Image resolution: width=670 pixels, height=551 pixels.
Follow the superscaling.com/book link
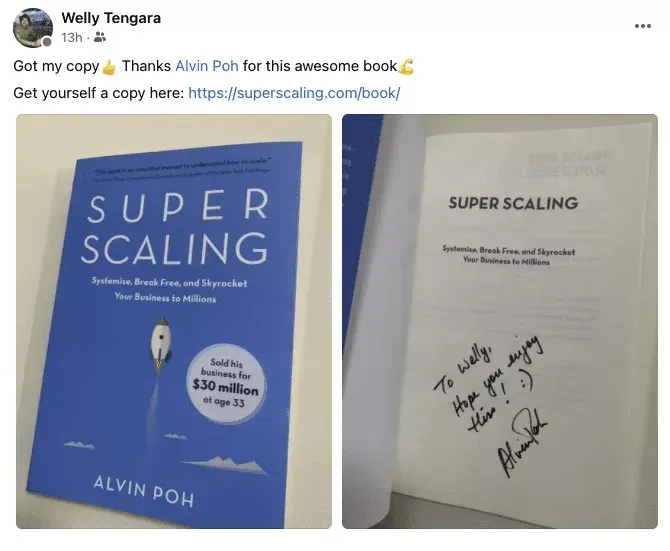pyautogui.click(x=294, y=93)
